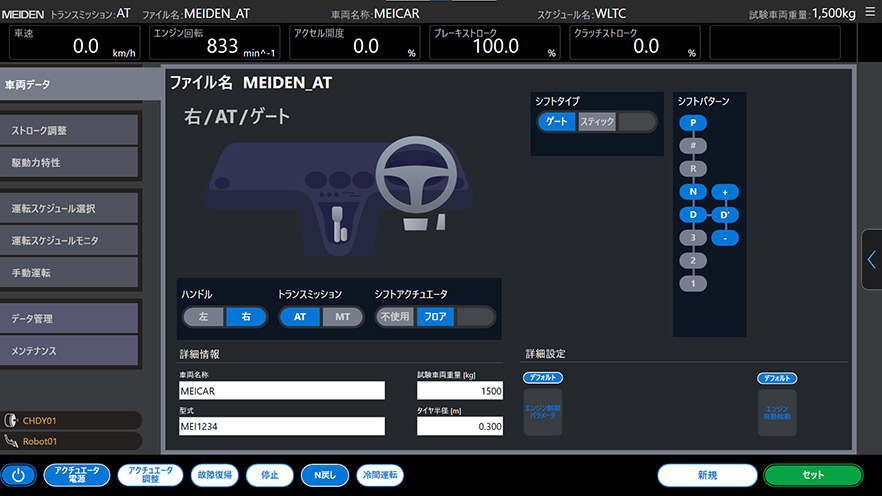Click the minus shift-down node
This screenshot has width=882, height=496.
(725, 238)
